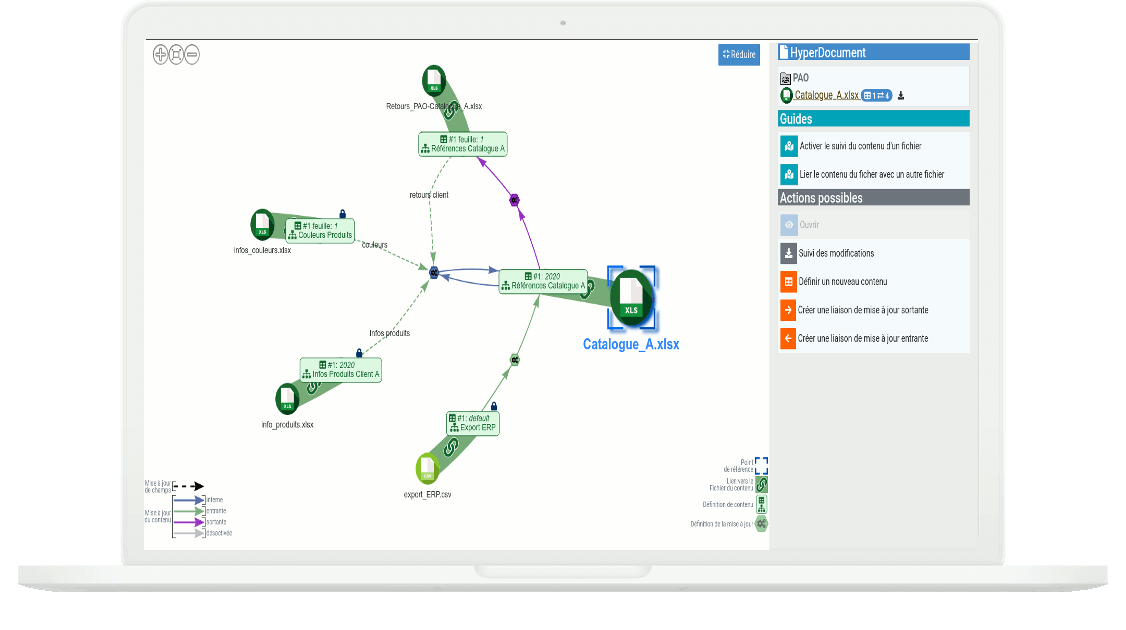This screenshot has height=630, width=1126.
Task: Select the info_produits.xlsx file icon
Action: [287, 399]
